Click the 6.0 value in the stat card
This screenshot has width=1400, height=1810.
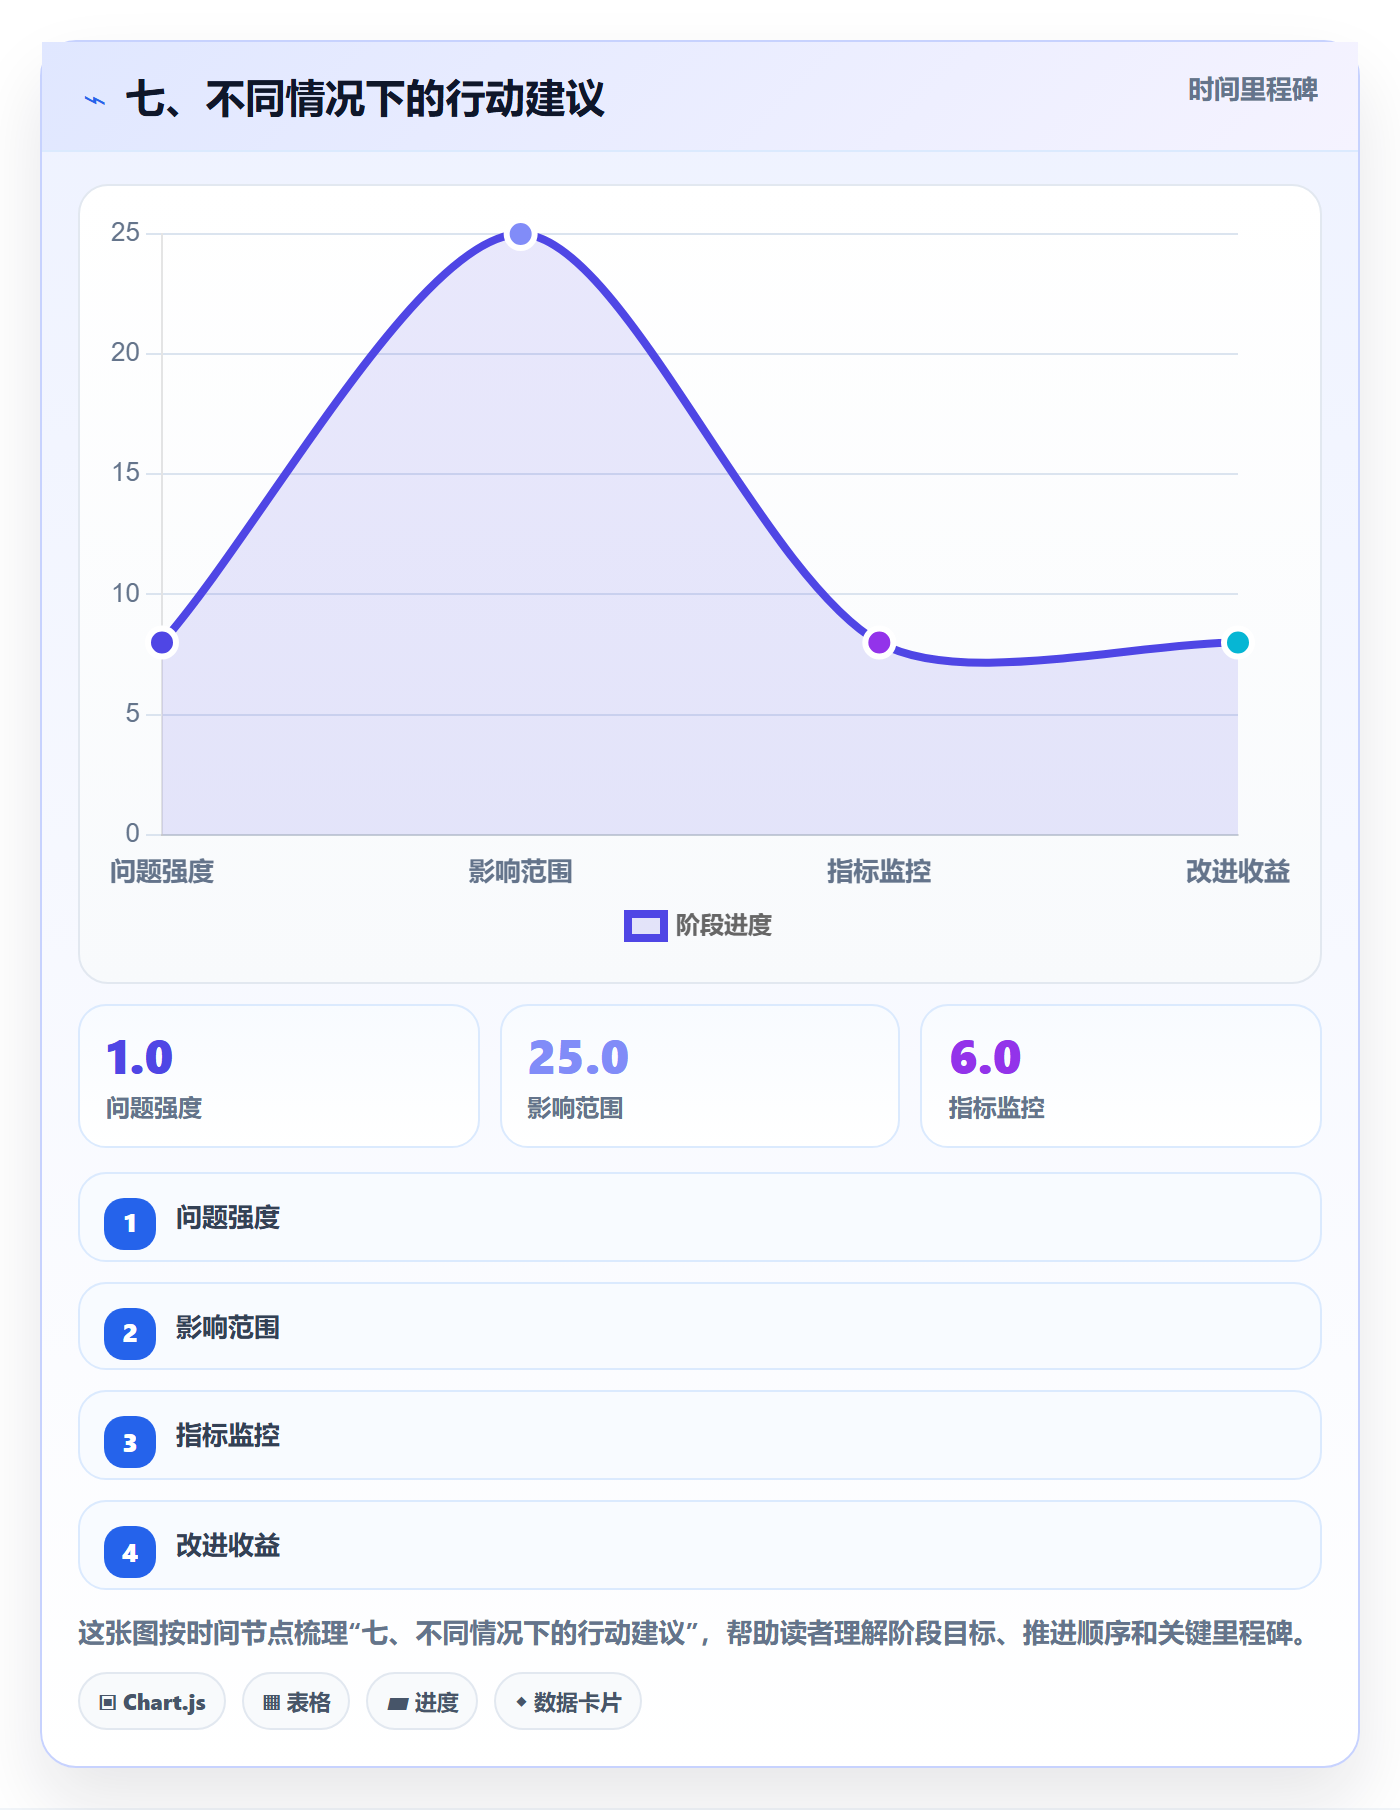pos(985,1057)
